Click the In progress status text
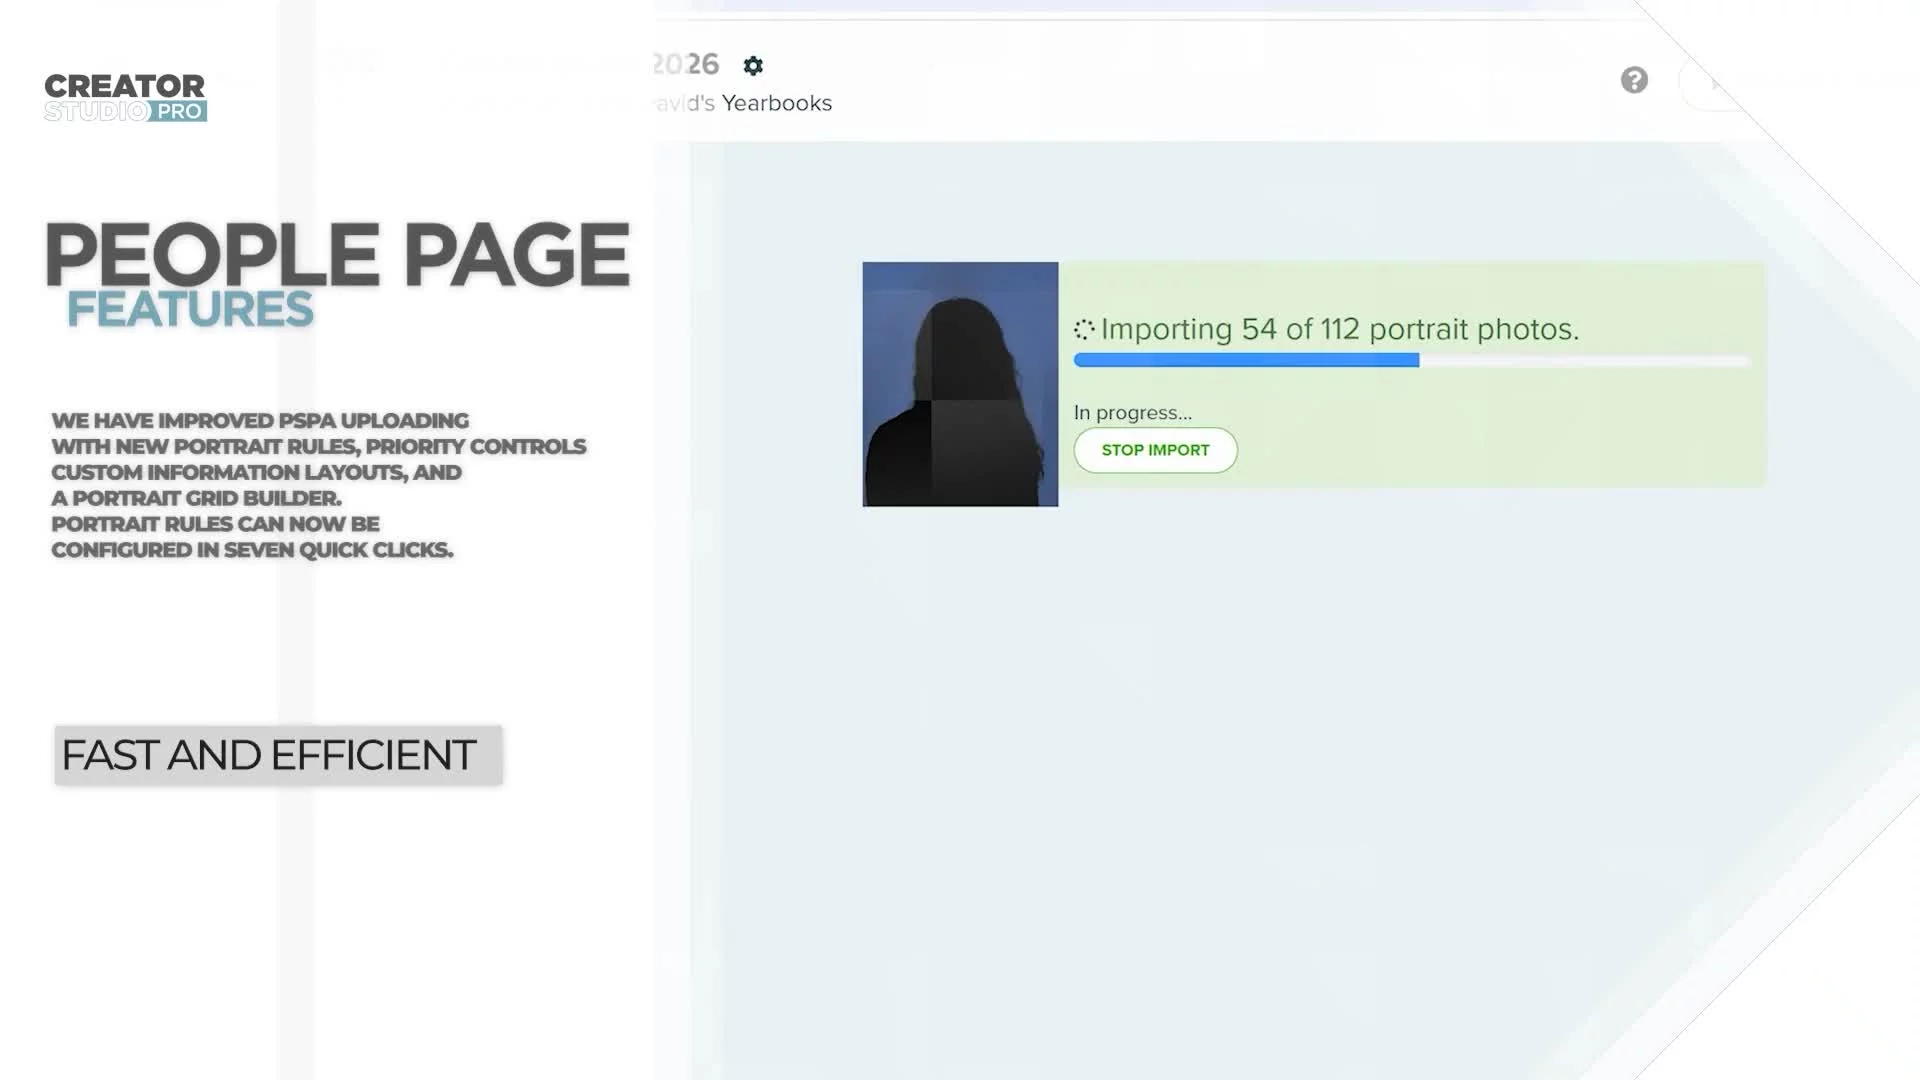This screenshot has width=1920, height=1080. 1132,412
